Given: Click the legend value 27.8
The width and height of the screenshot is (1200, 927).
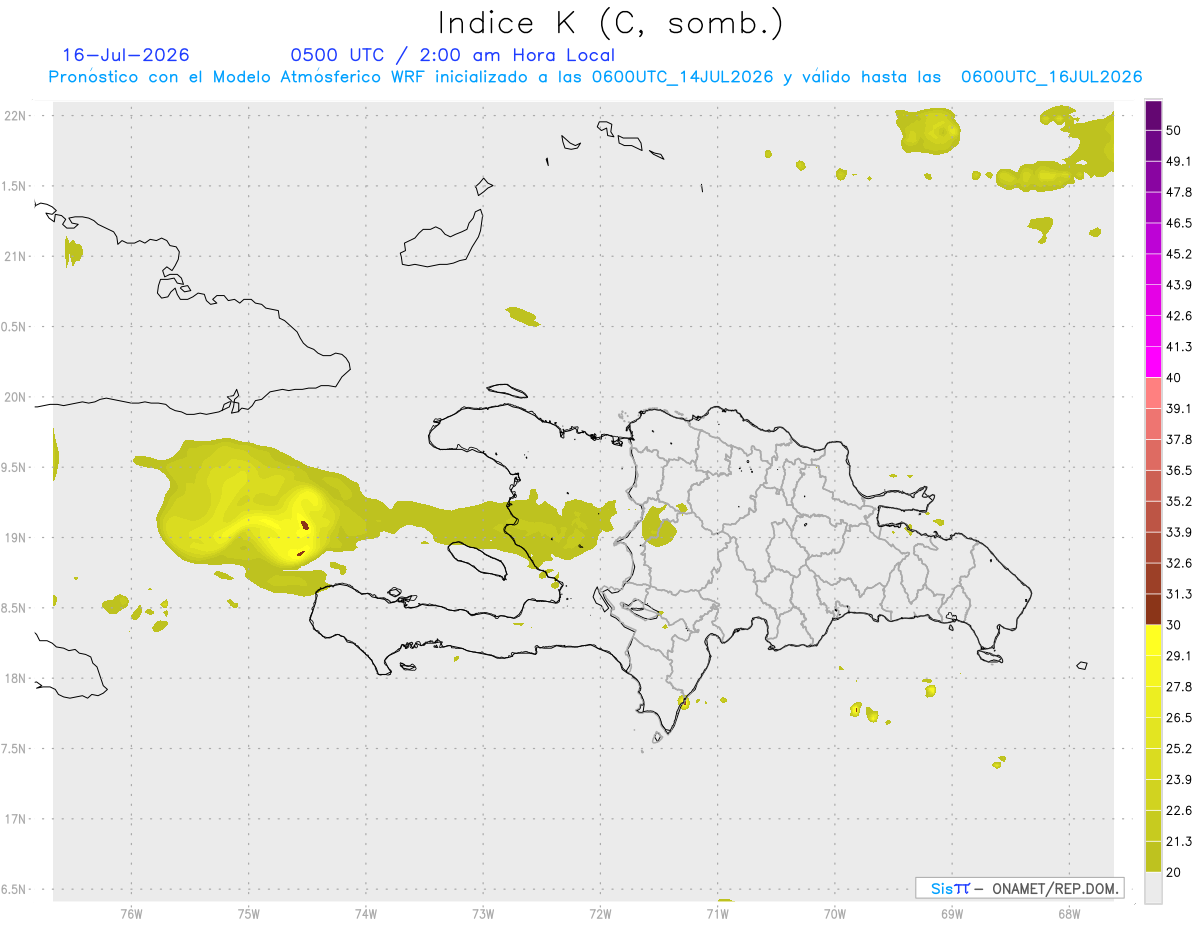Looking at the screenshot, I should tap(1179, 687).
